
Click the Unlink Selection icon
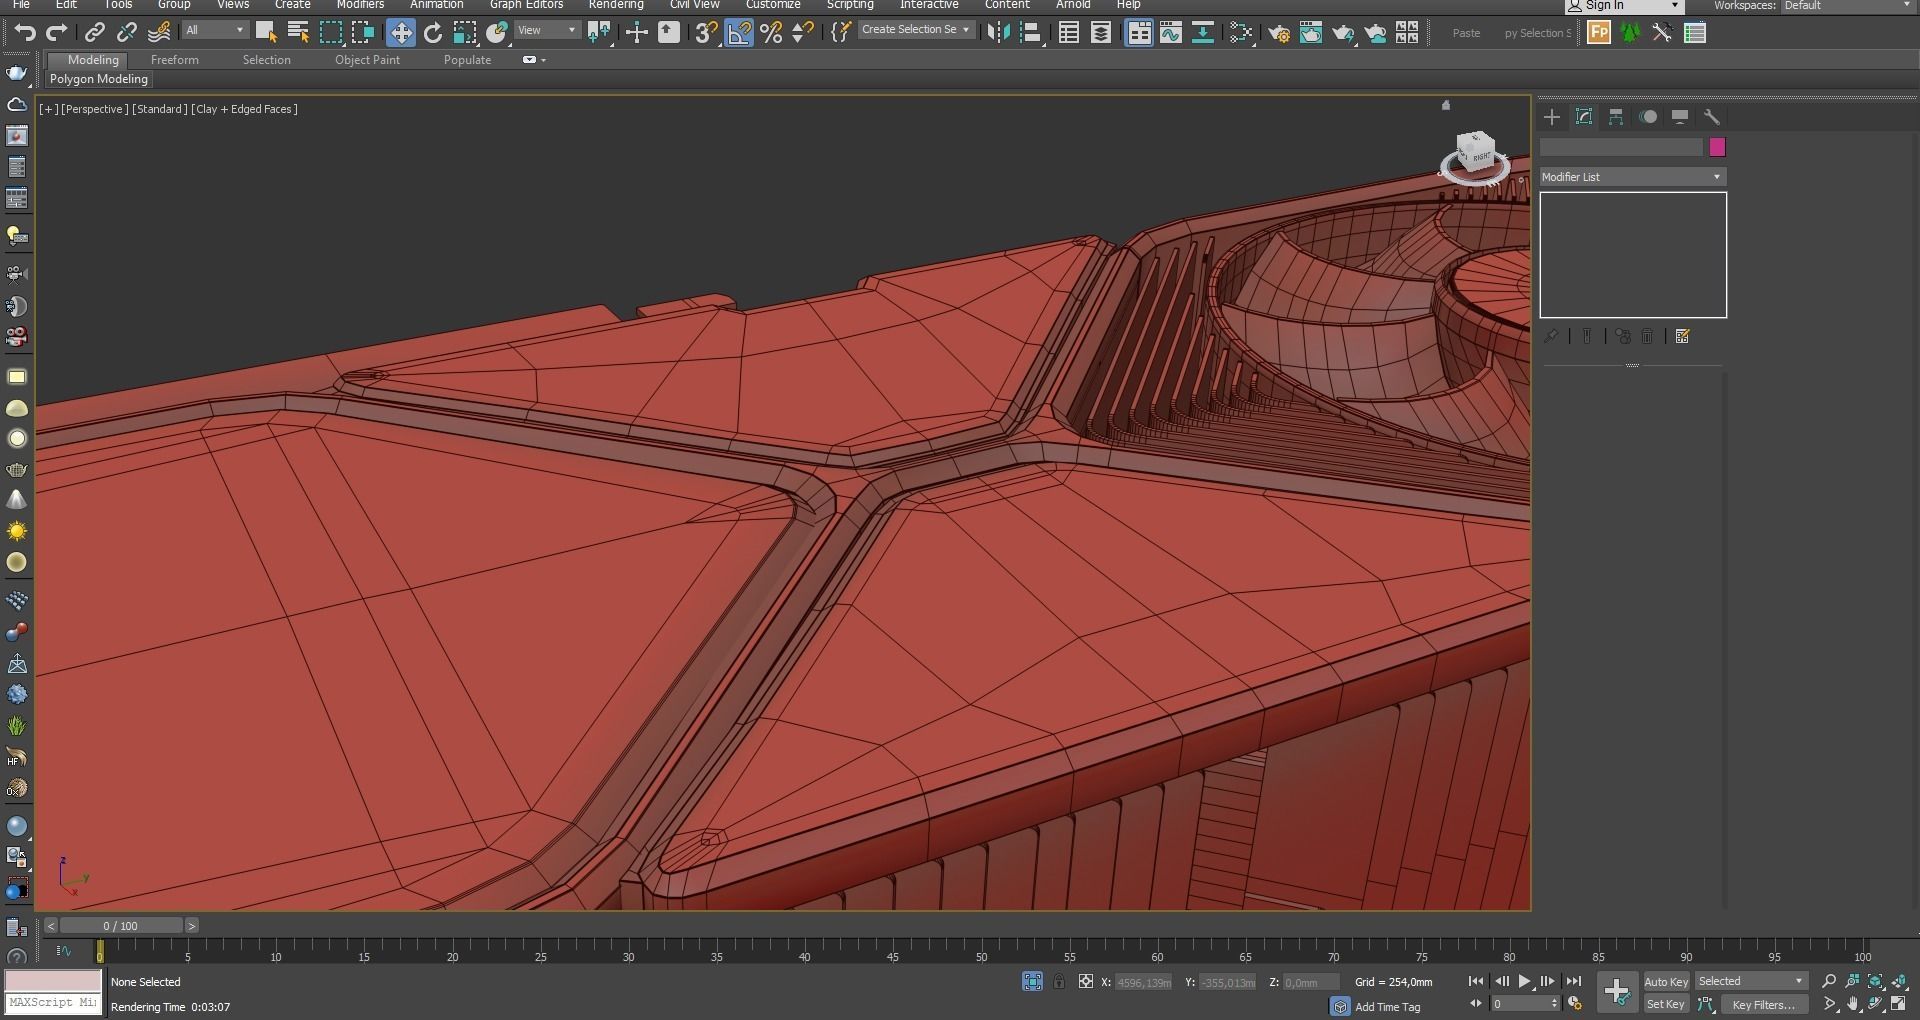[x=127, y=32]
